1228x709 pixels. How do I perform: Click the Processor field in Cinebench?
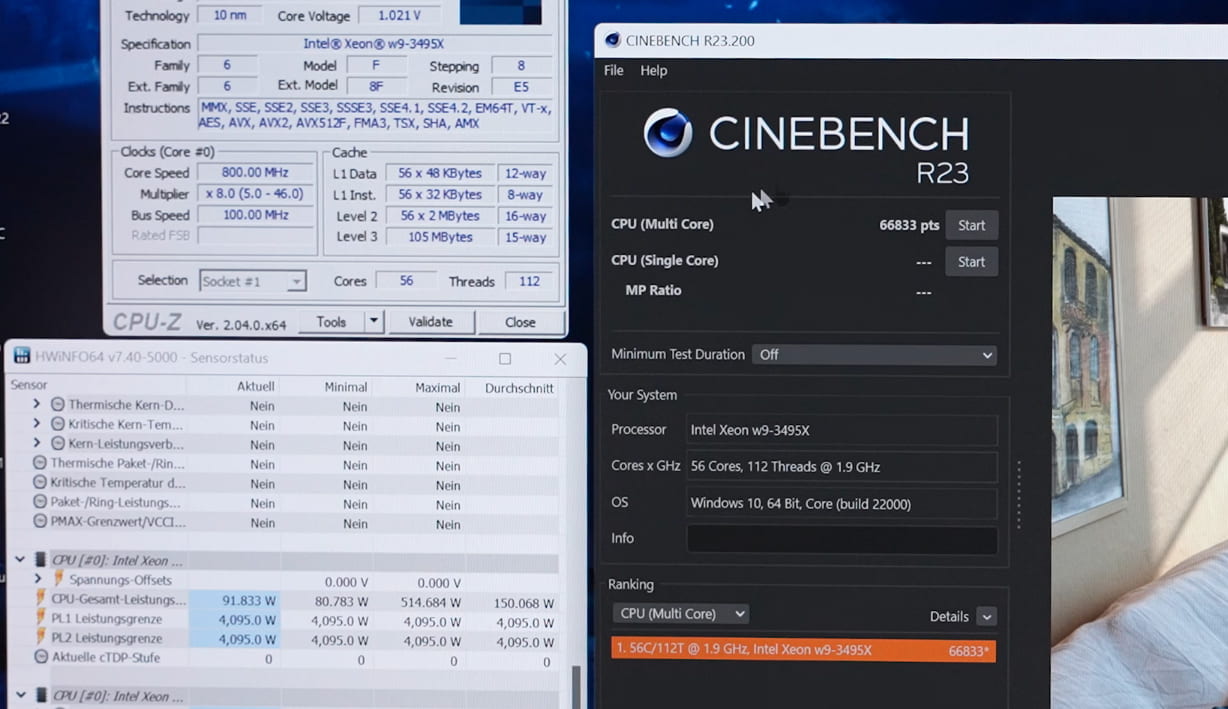pos(842,430)
